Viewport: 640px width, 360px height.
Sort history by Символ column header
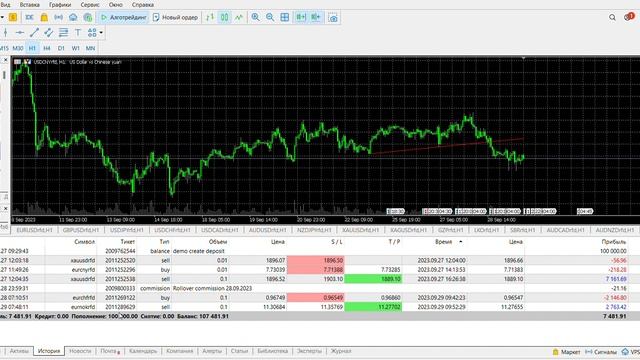[84, 242]
